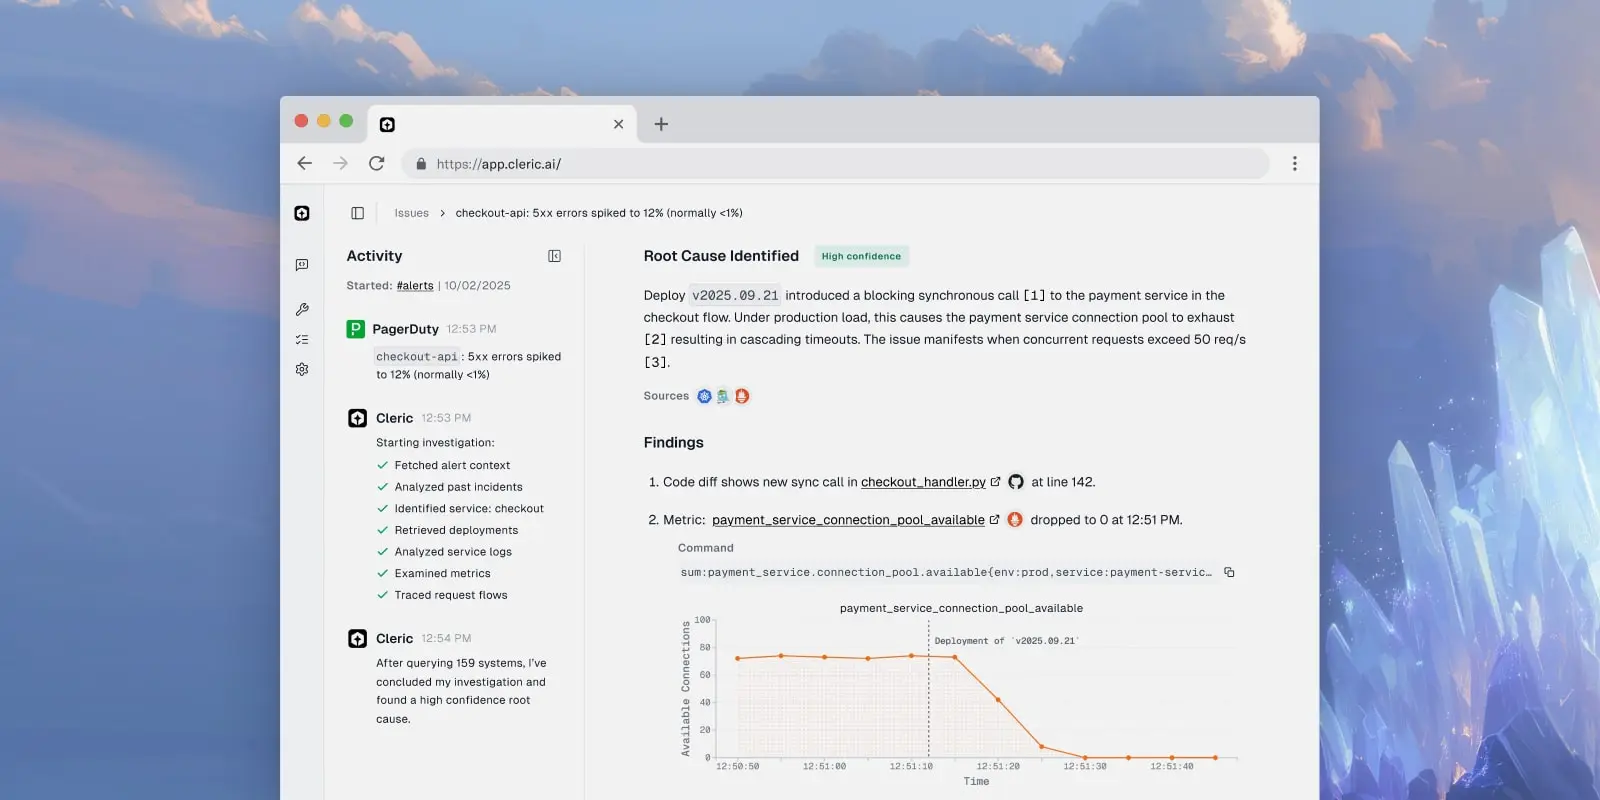Click the Cleric logo in the sidebar

click(x=302, y=213)
